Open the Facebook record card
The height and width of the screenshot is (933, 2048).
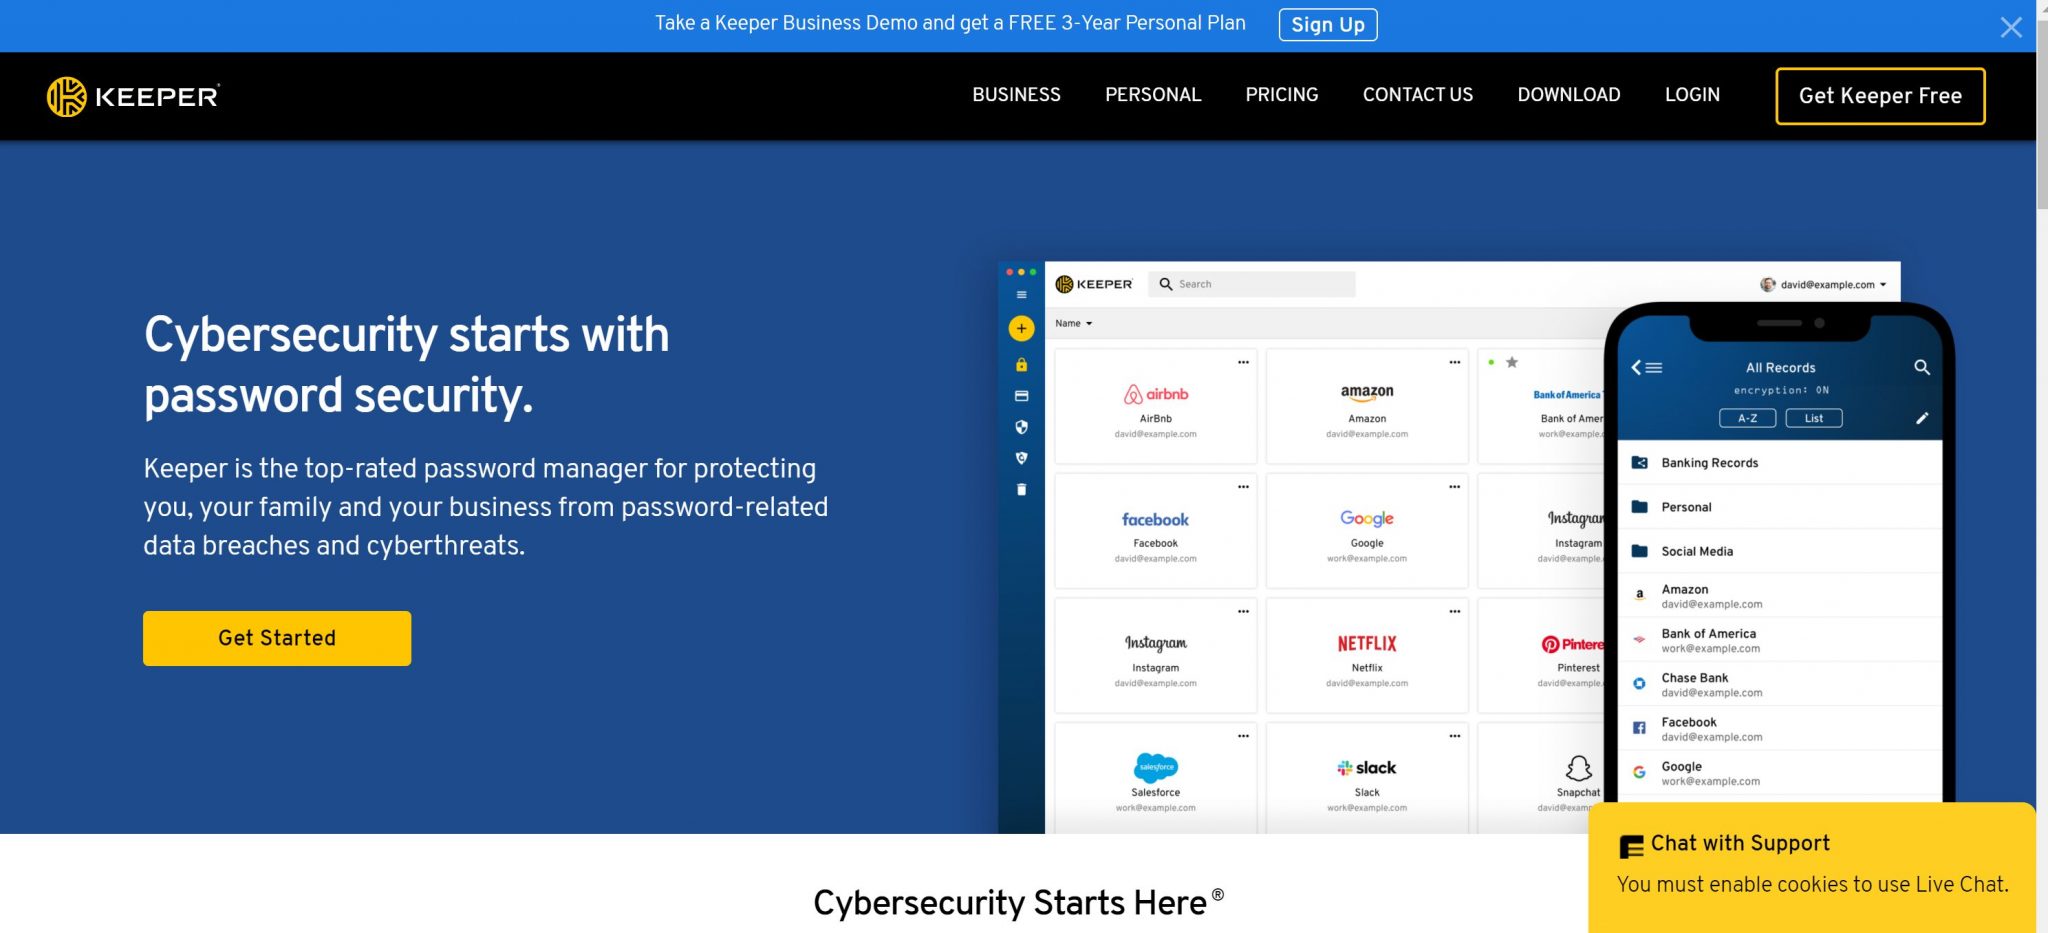point(1155,531)
